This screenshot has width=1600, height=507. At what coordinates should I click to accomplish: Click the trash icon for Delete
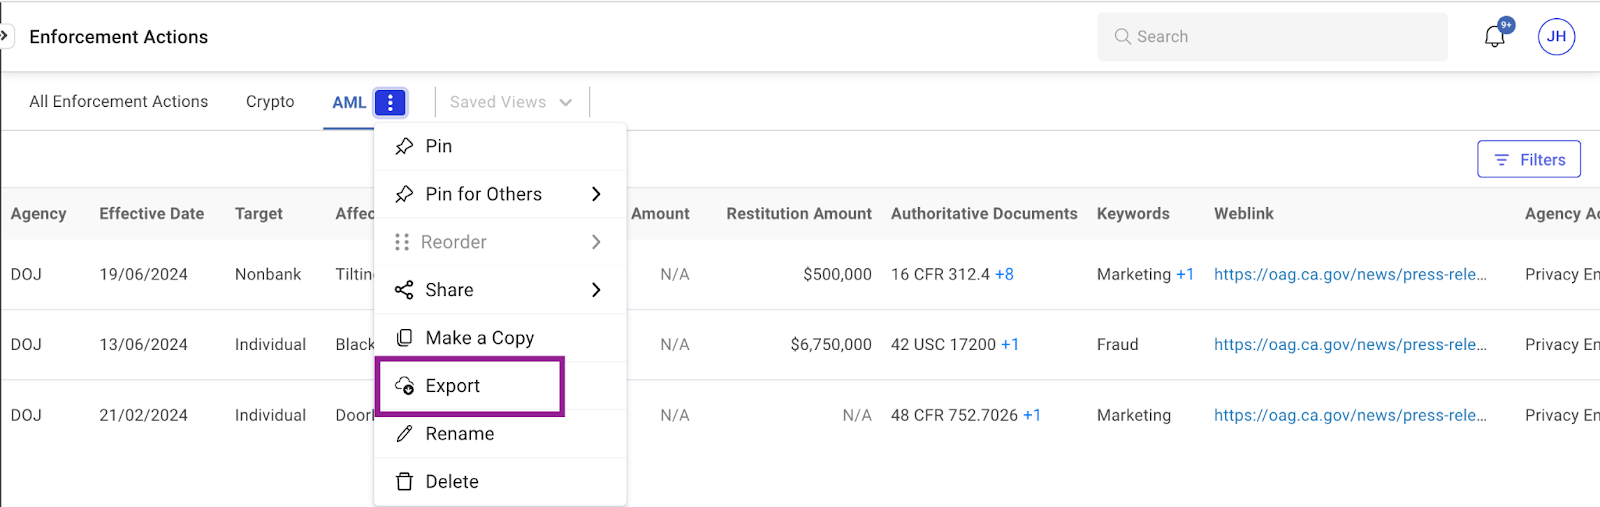[404, 482]
